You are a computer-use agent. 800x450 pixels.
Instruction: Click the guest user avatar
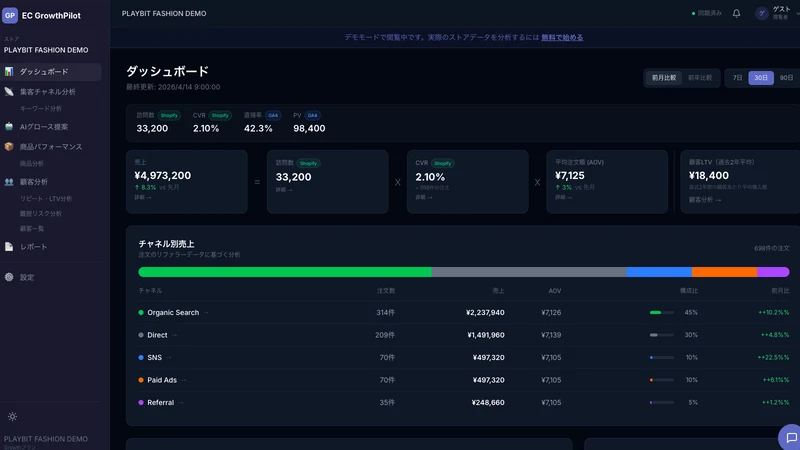(762, 14)
